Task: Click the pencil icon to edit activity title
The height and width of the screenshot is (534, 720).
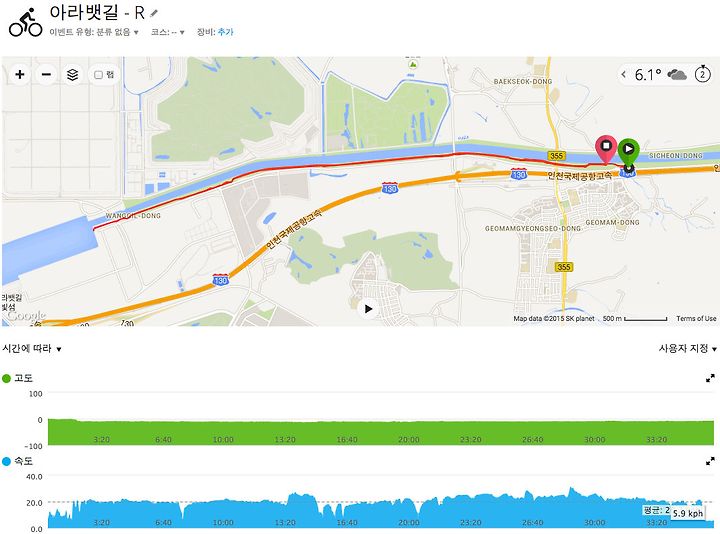Action: click(x=154, y=13)
